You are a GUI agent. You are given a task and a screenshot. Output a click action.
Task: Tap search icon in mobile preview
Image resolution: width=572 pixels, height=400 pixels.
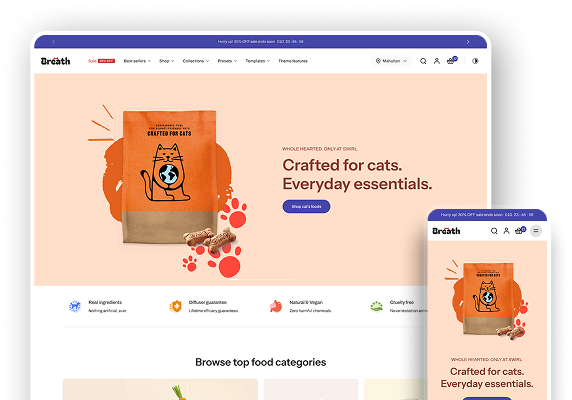point(494,231)
